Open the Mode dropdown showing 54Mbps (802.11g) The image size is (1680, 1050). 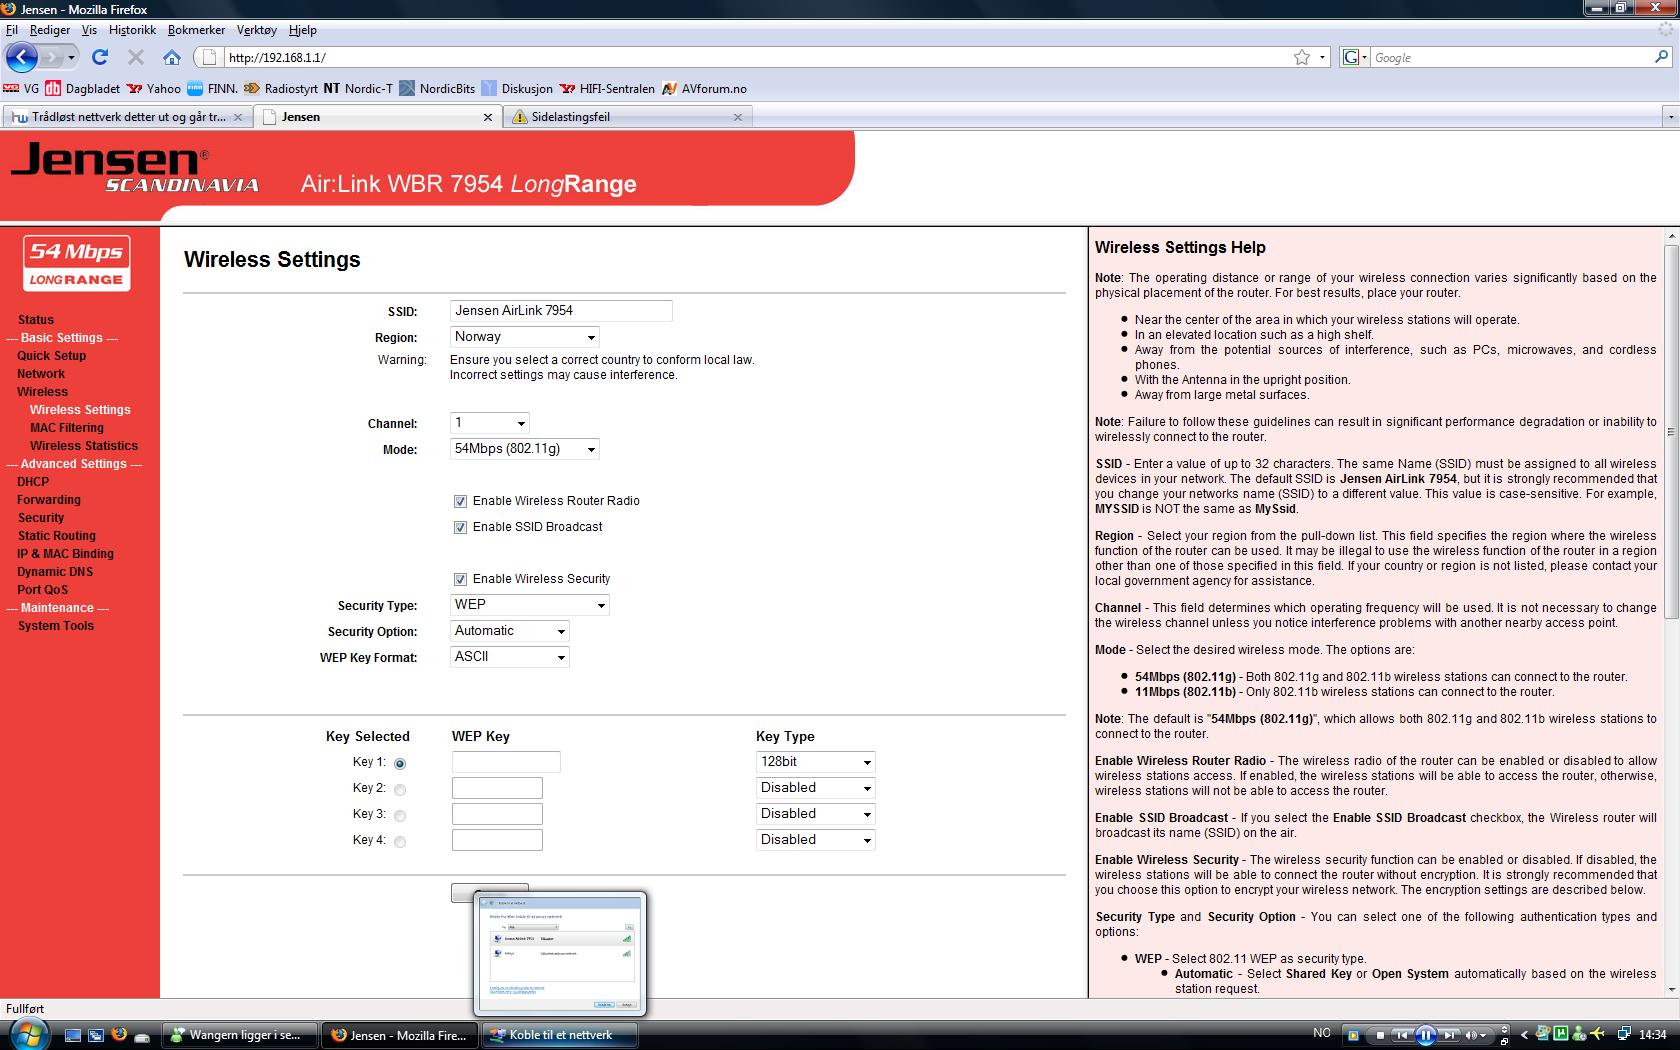(x=525, y=449)
